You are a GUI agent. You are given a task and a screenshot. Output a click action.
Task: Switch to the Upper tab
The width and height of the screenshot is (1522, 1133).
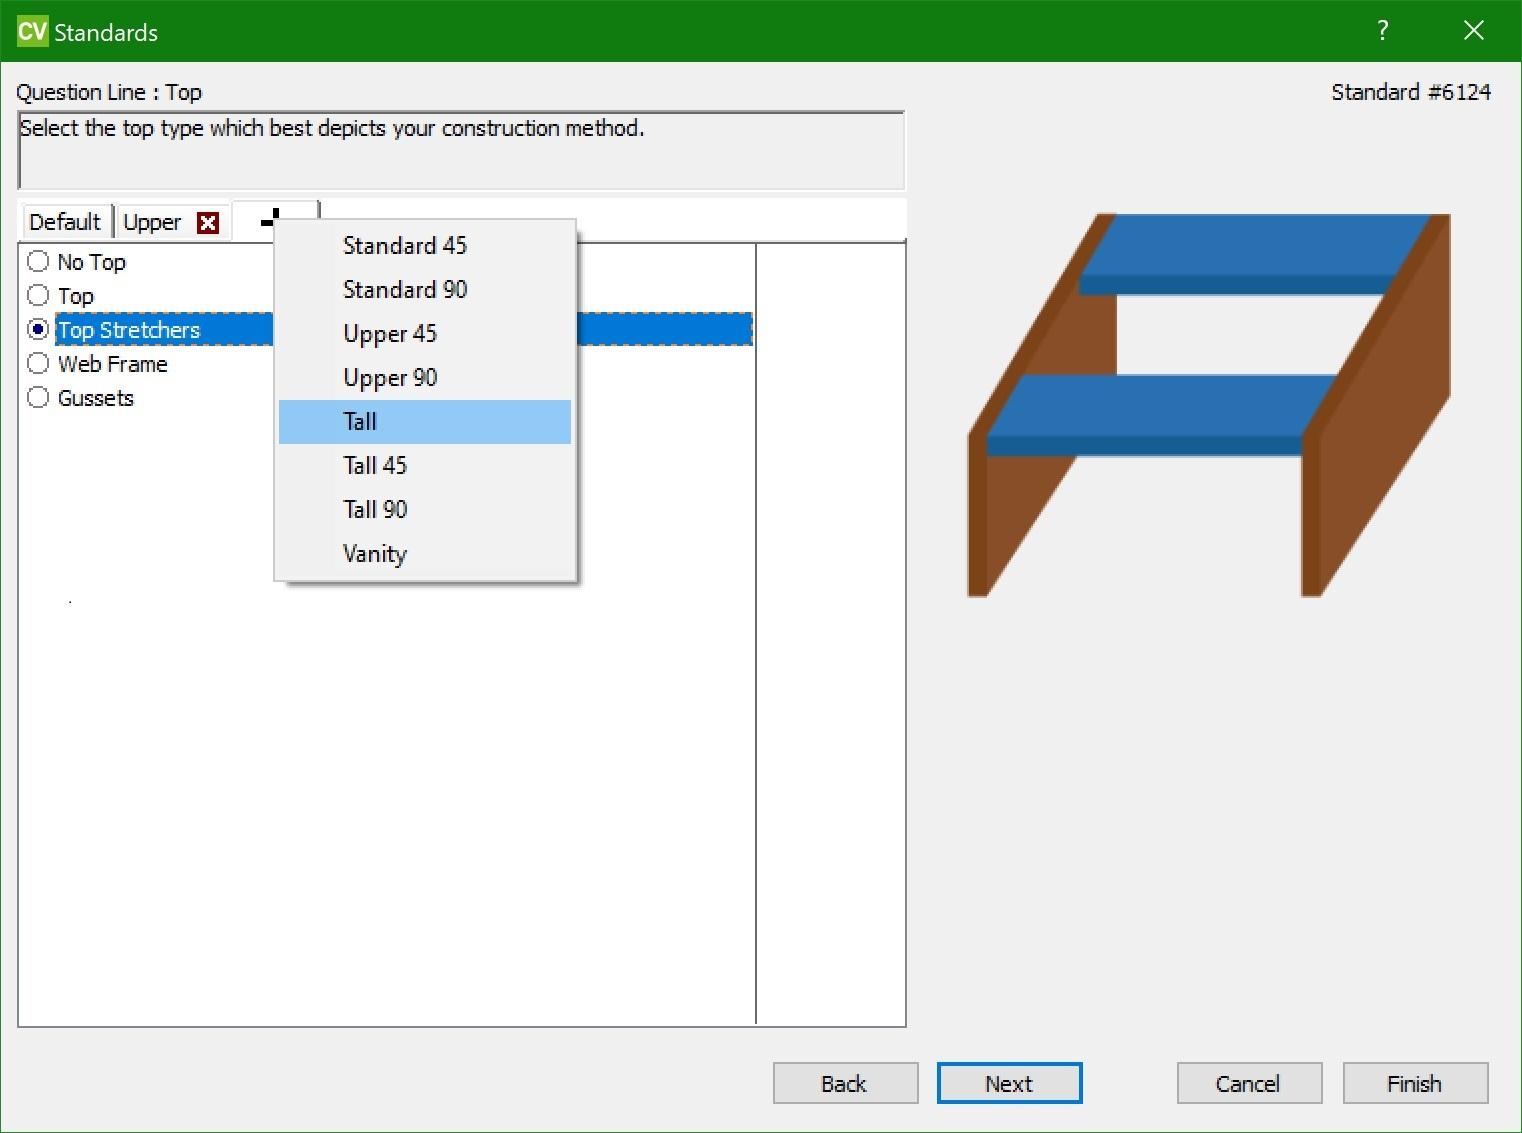tap(152, 222)
